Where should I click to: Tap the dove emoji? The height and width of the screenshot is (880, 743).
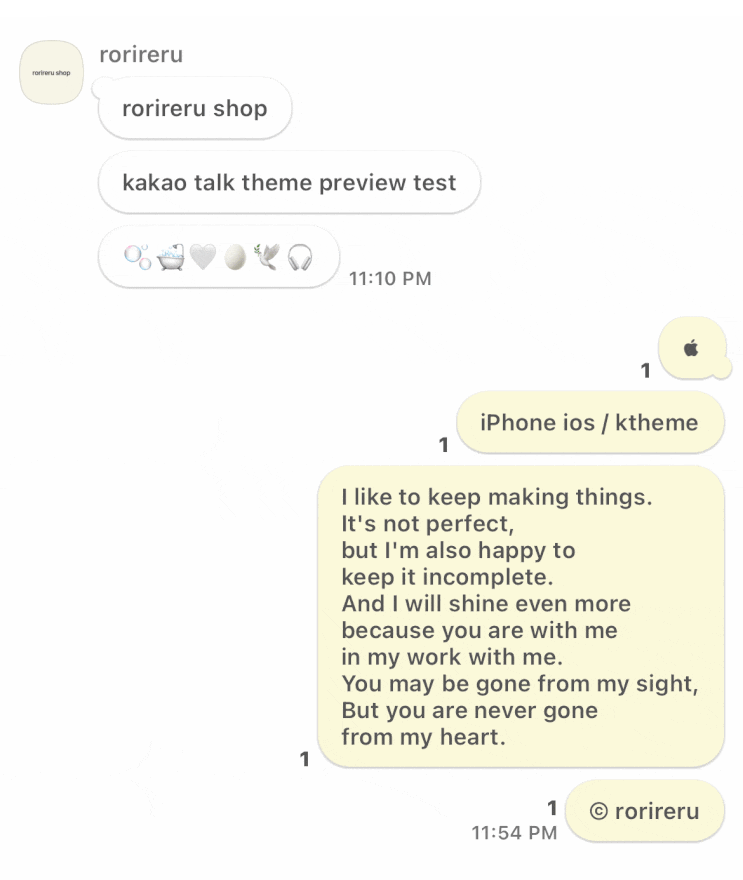267,258
